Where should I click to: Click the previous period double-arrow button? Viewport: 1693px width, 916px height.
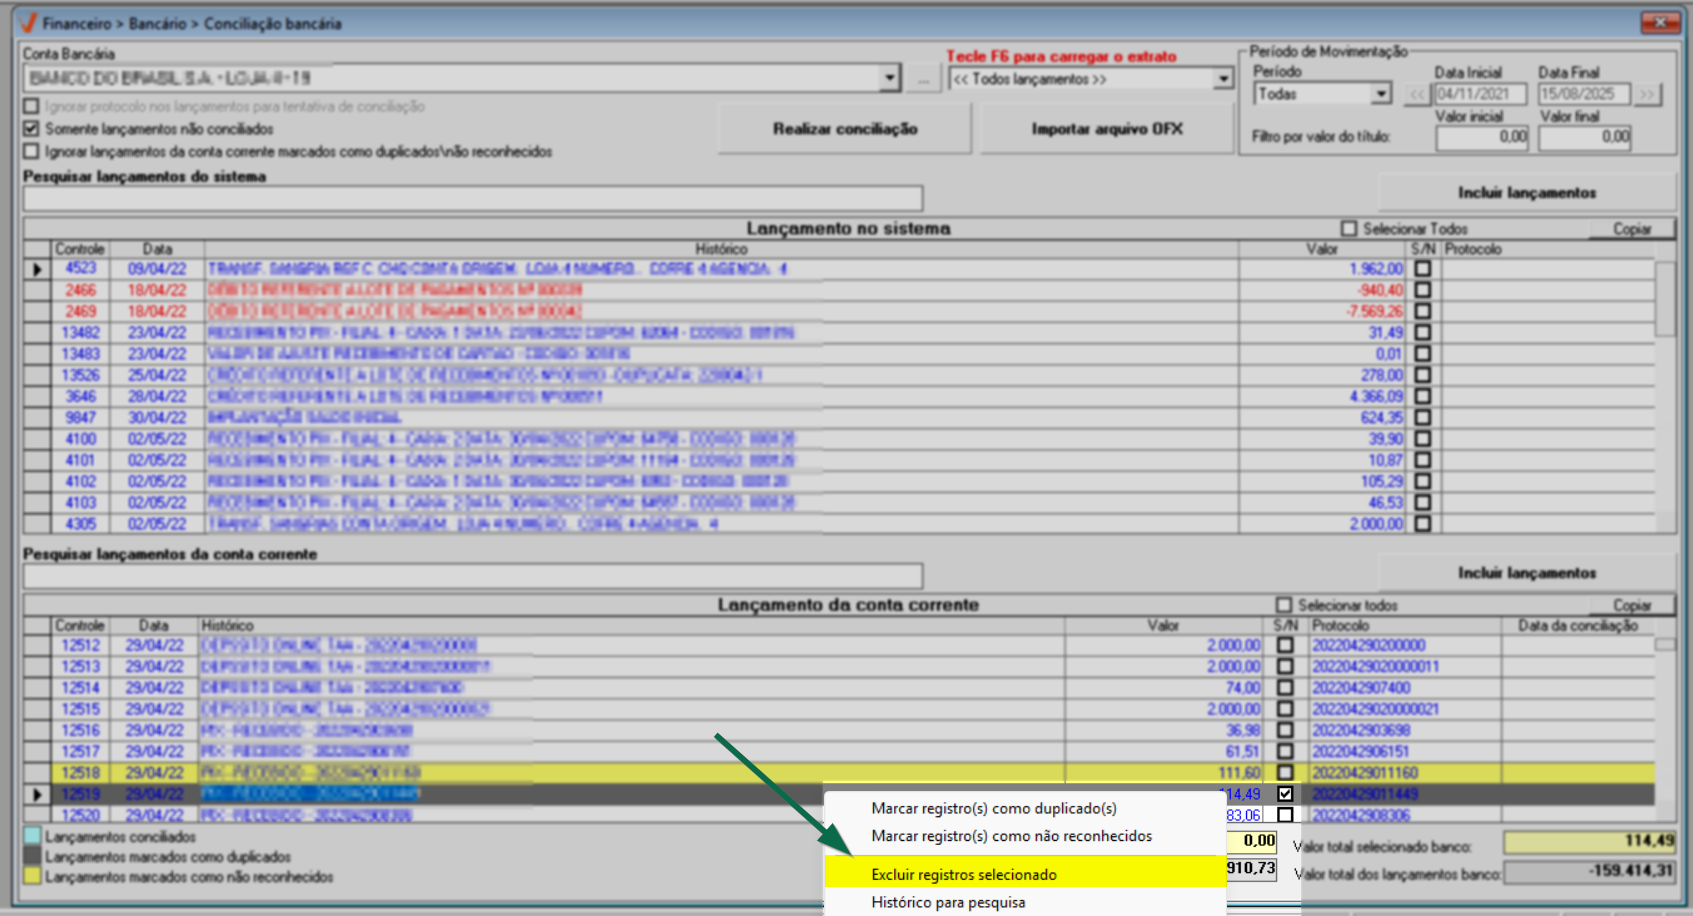[1416, 94]
